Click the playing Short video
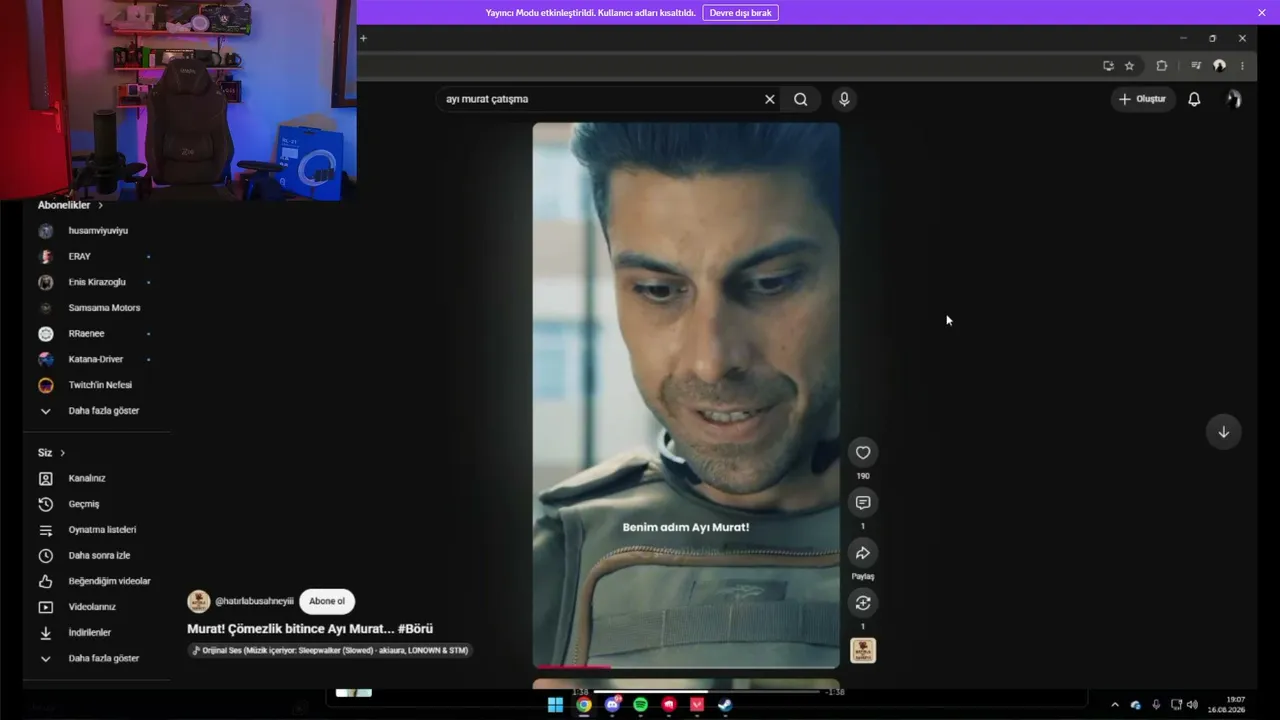The width and height of the screenshot is (1280, 720). click(686, 394)
